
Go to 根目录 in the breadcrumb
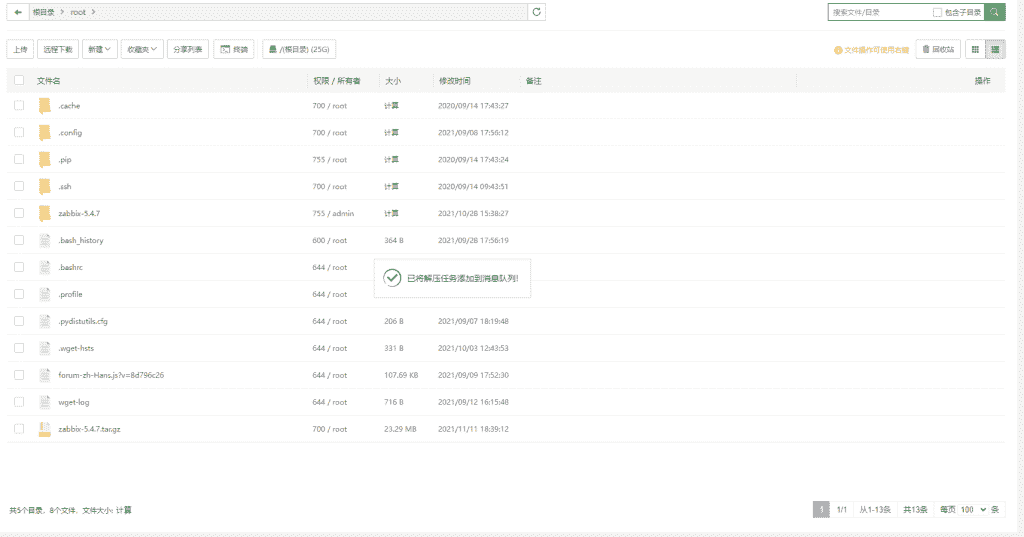pos(44,12)
